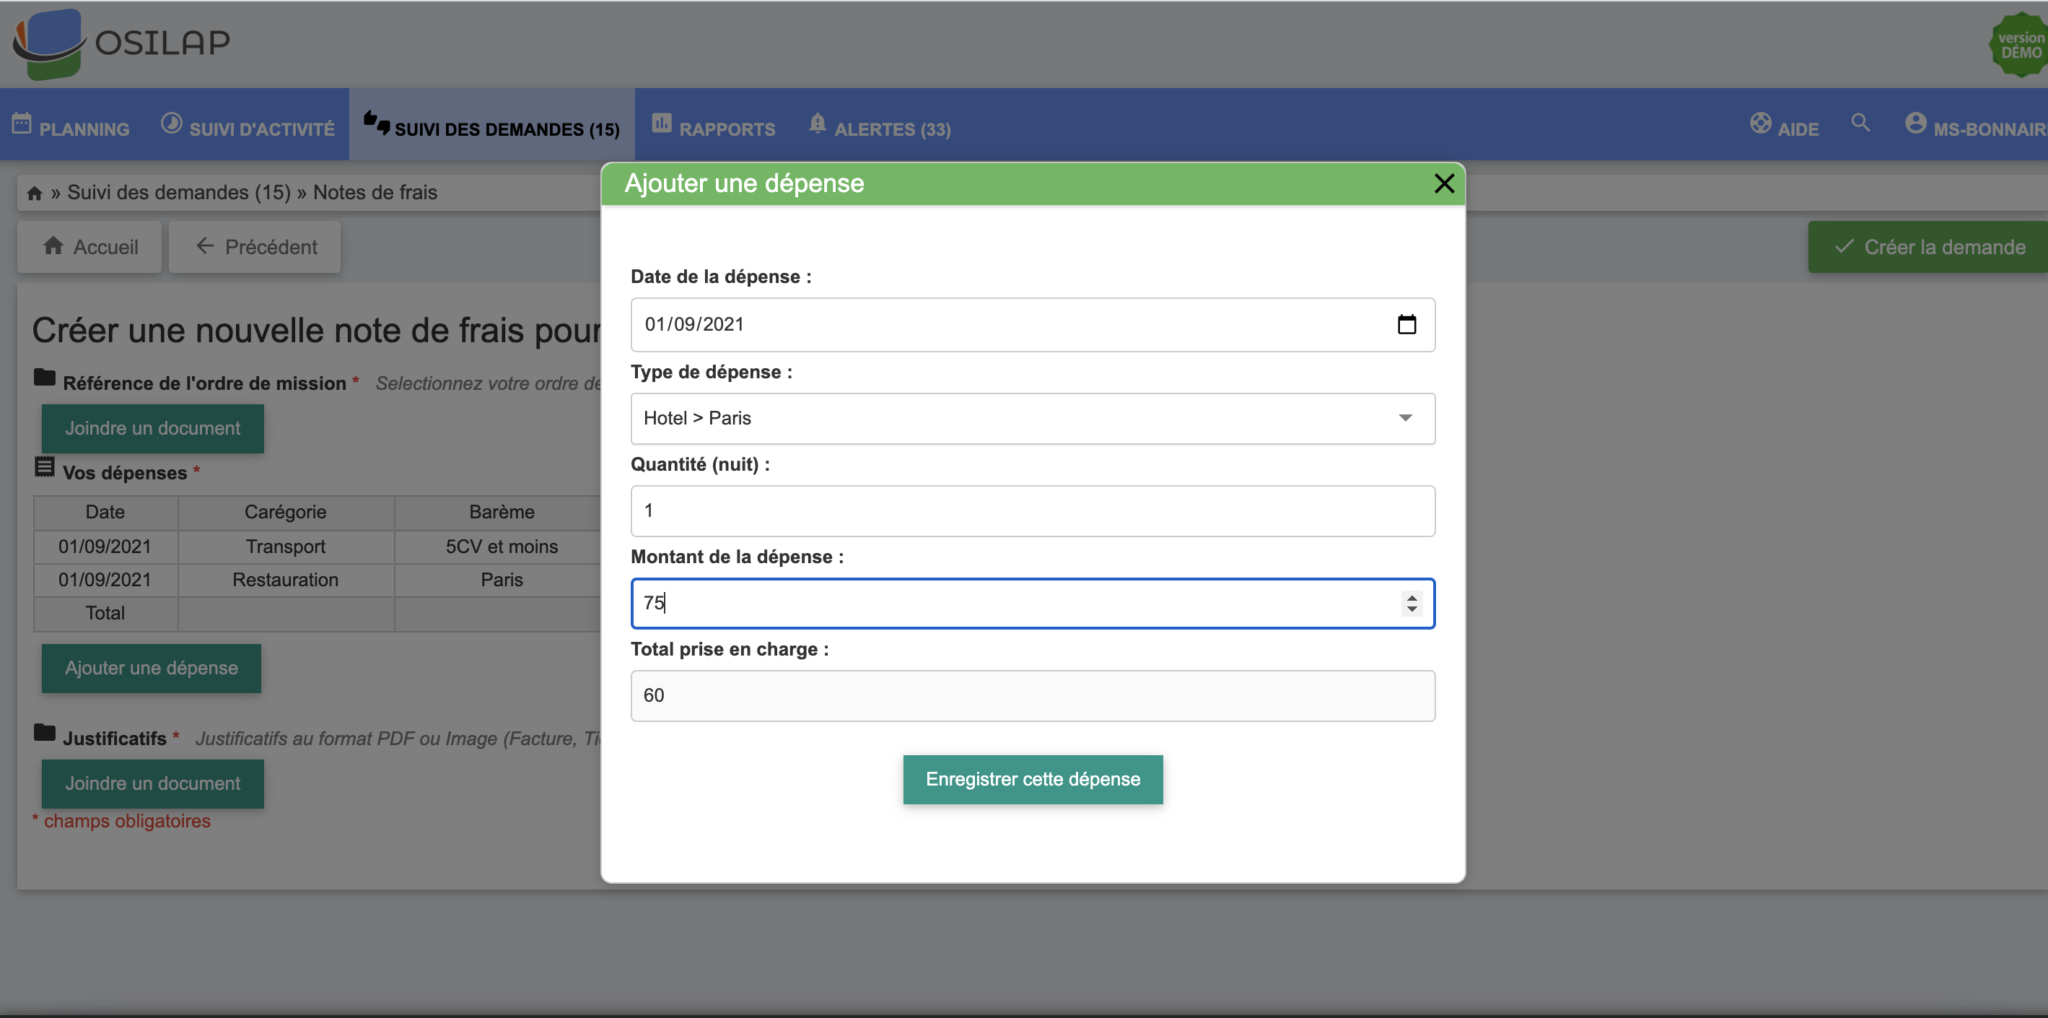Click the Montant de la dépense field
Screen dimensions: 2048x1018
1033,604
